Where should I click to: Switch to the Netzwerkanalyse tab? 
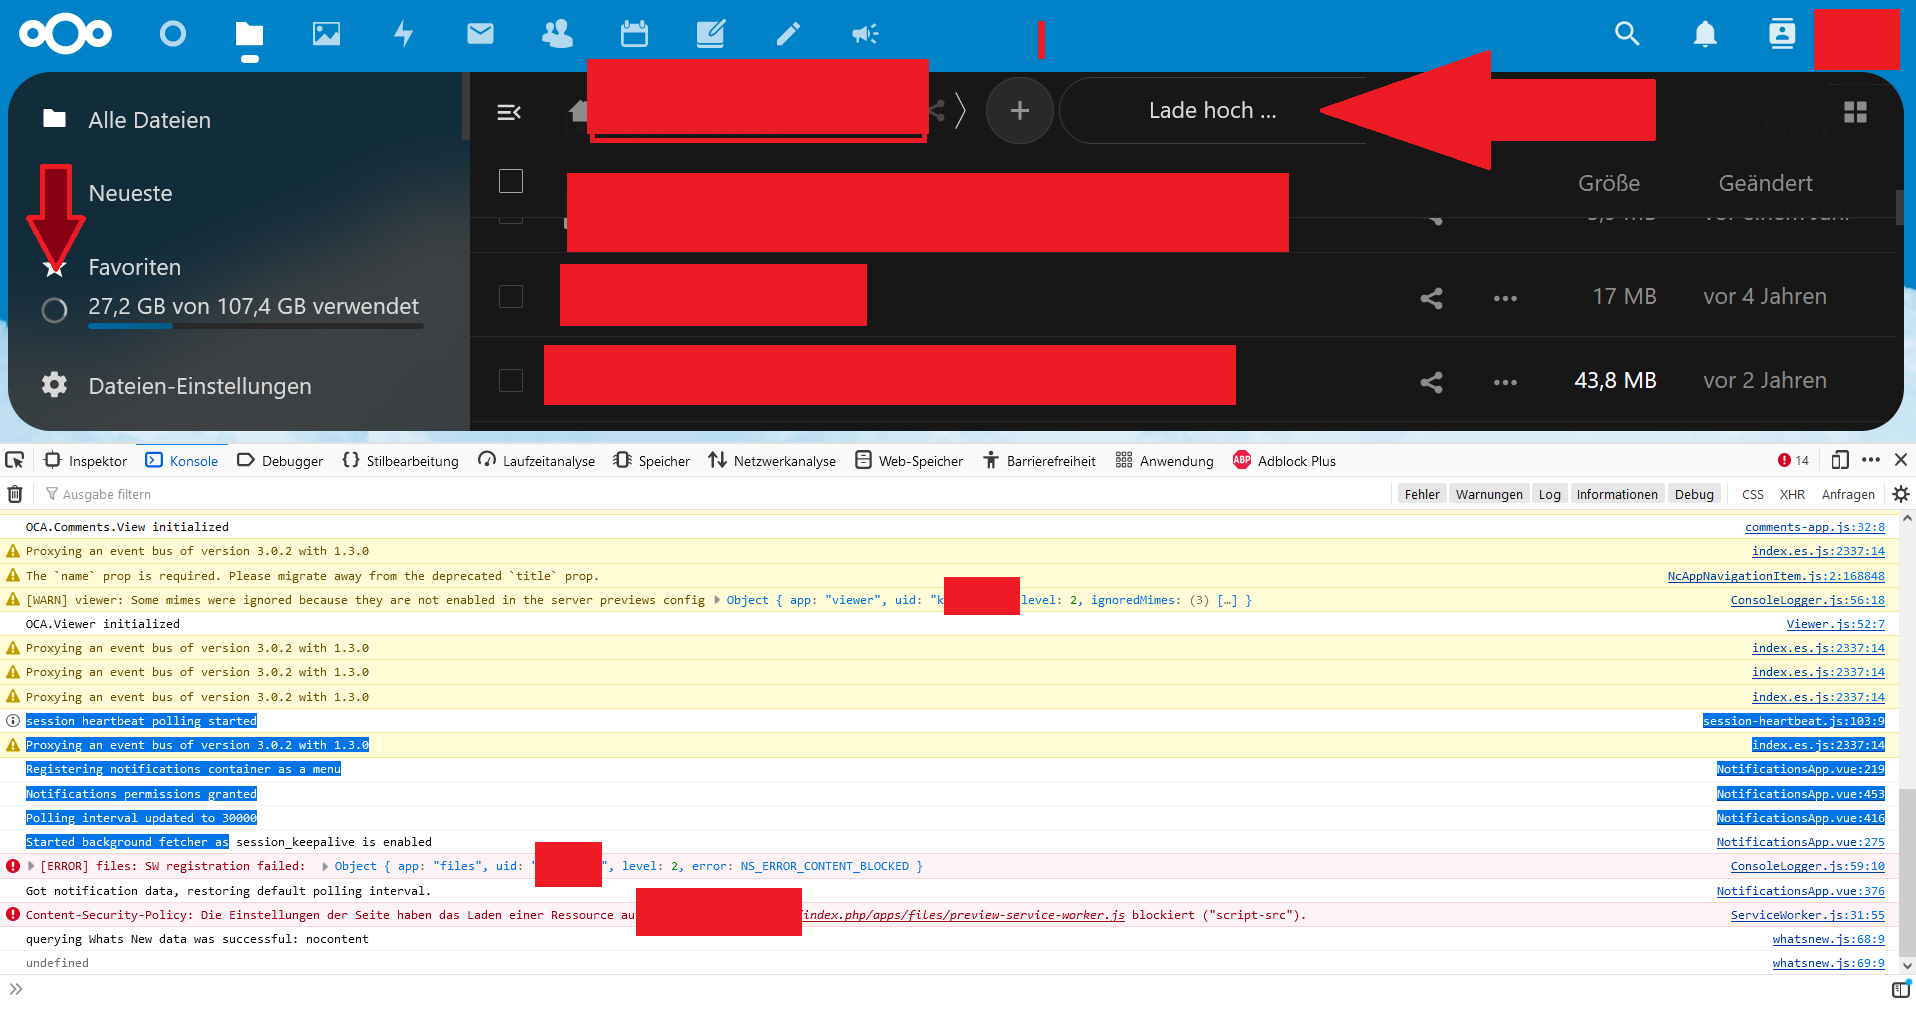pyautogui.click(x=772, y=461)
